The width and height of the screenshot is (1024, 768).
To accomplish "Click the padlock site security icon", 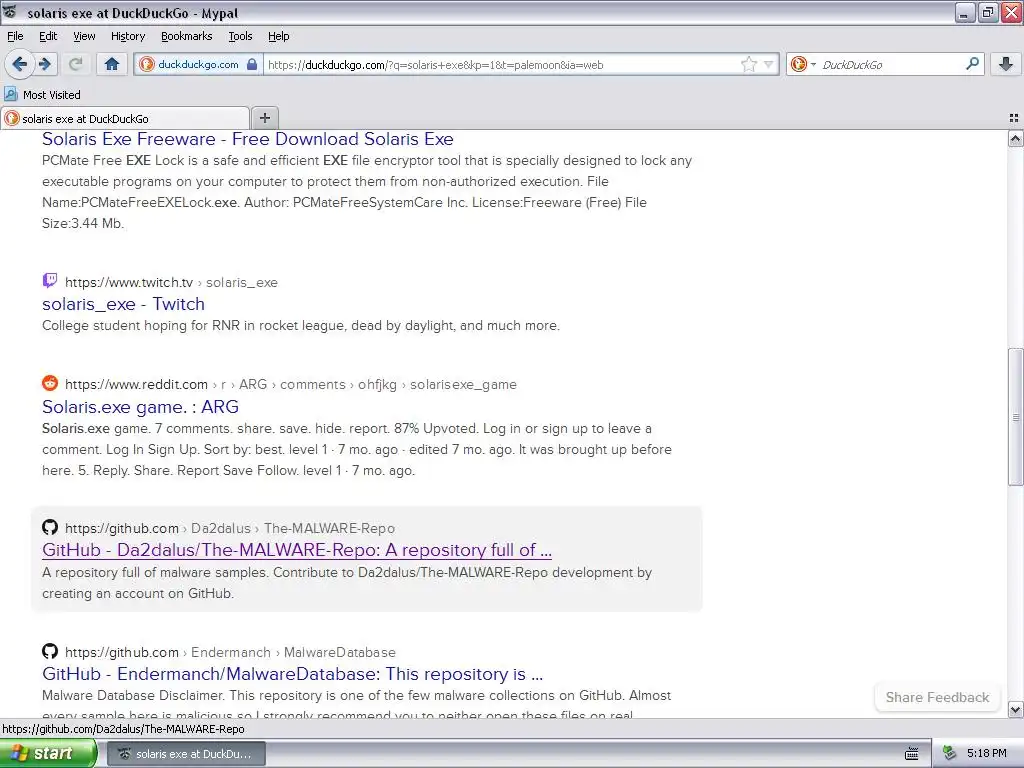I will [252, 64].
